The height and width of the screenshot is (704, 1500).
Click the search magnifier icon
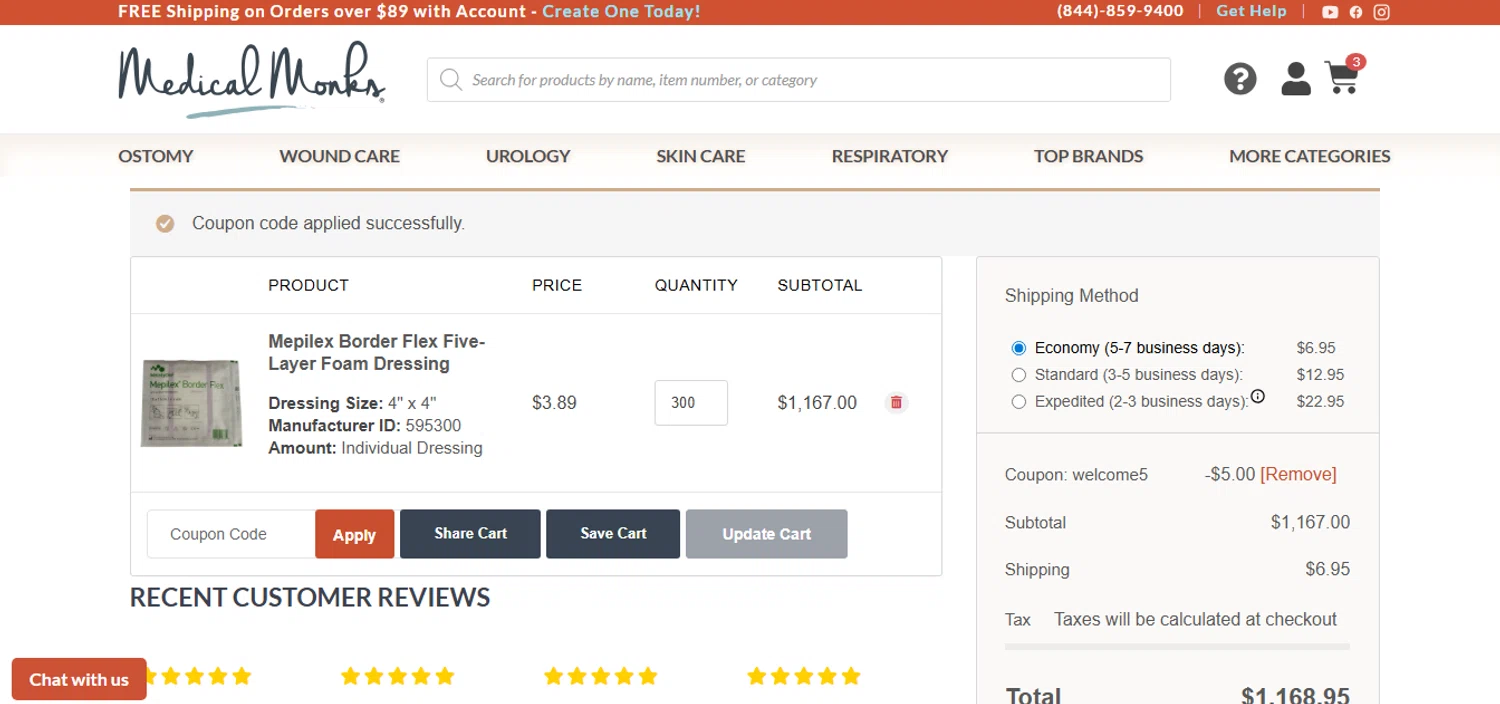[x=450, y=79]
